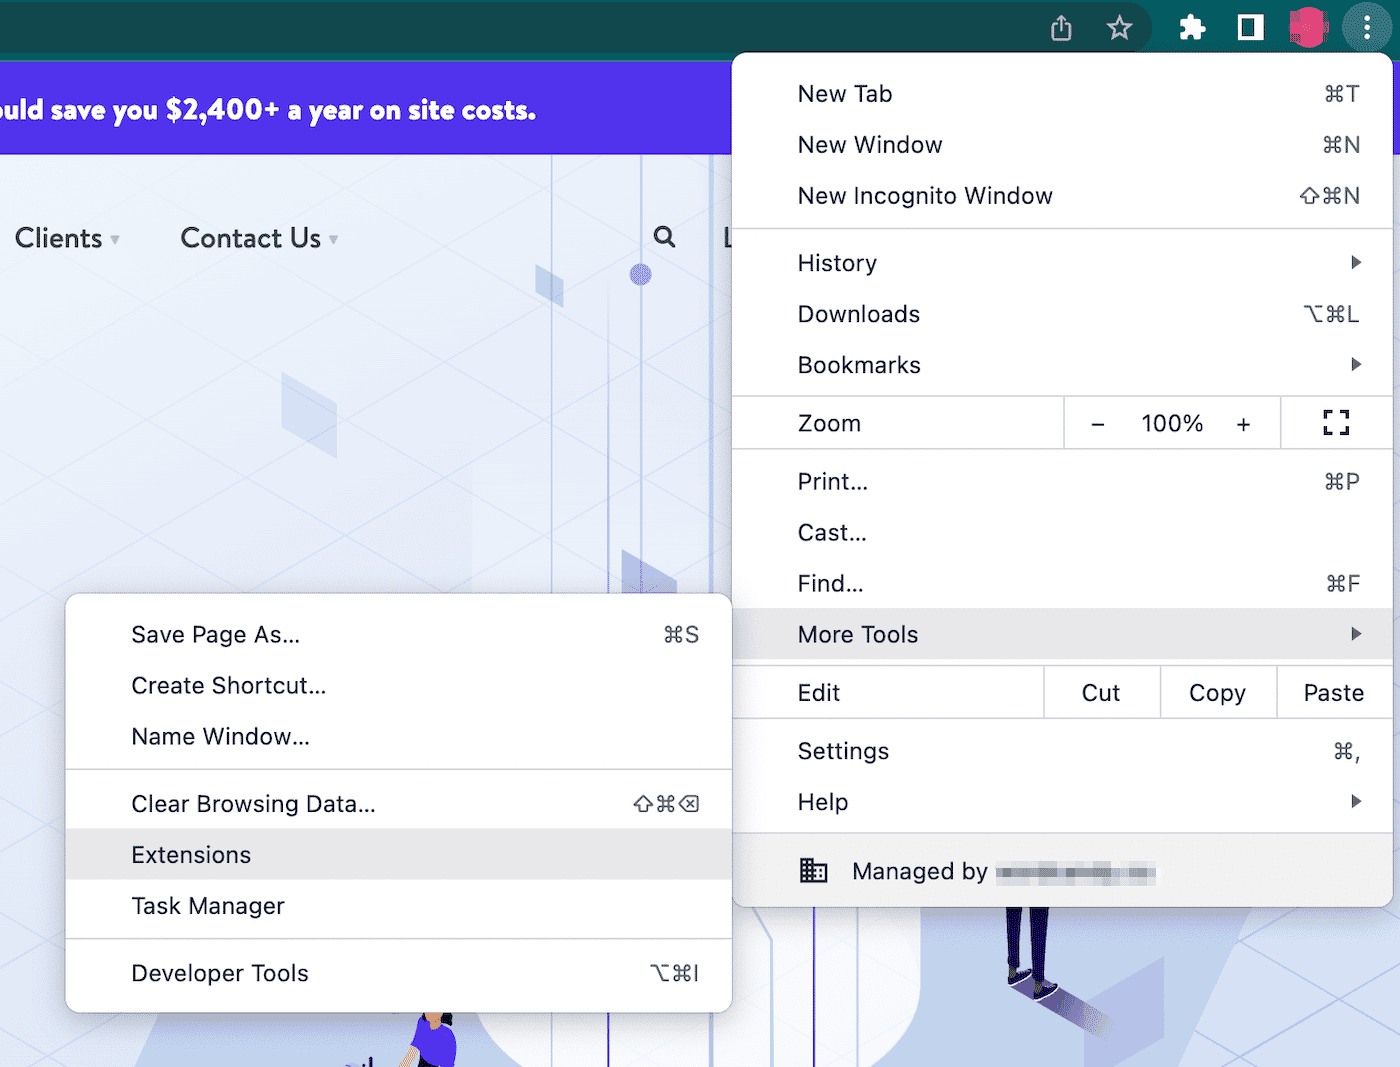Click the Copy button
This screenshot has width=1400, height=1067.
coord(1217,692)
